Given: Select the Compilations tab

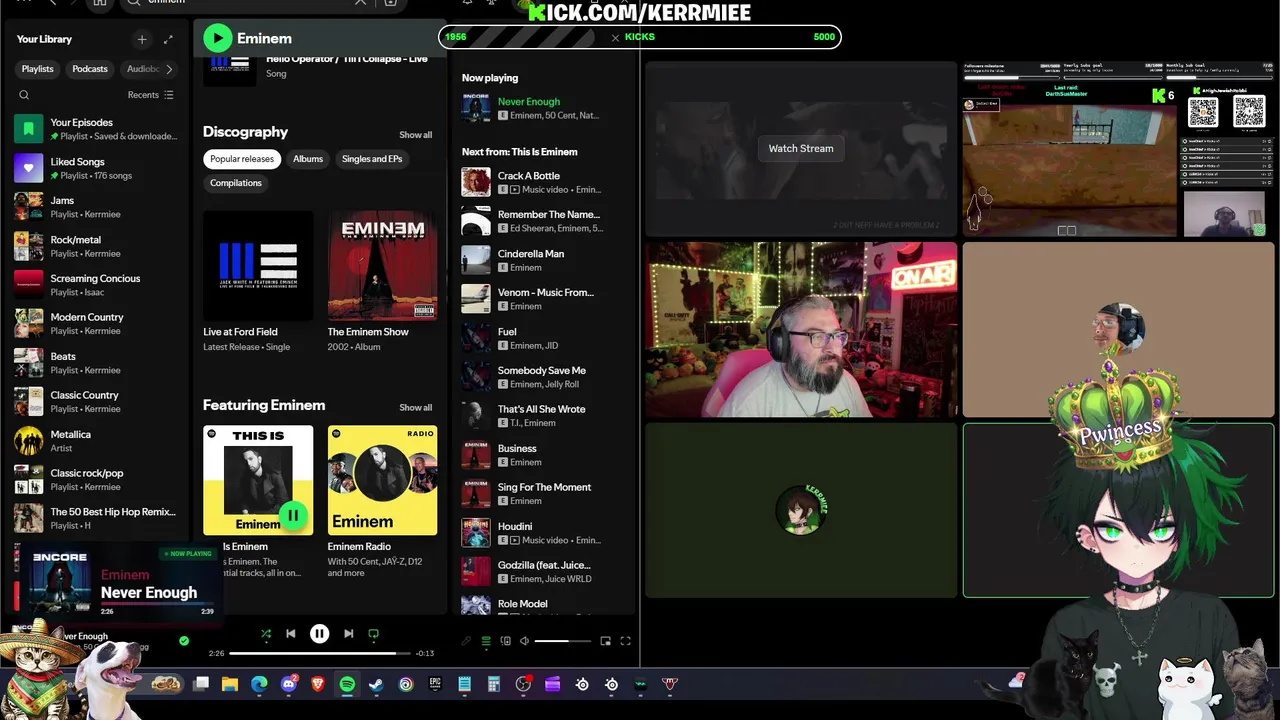Looking at the screenshot, I should click(236, 183).
